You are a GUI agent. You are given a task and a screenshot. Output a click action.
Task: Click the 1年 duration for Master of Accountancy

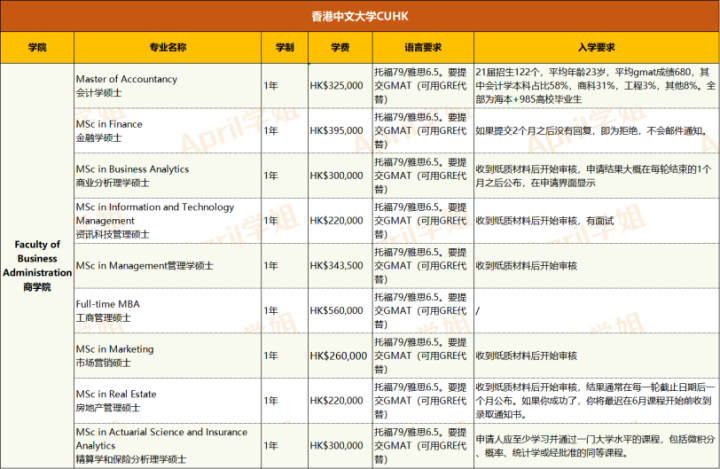[285, 86]
